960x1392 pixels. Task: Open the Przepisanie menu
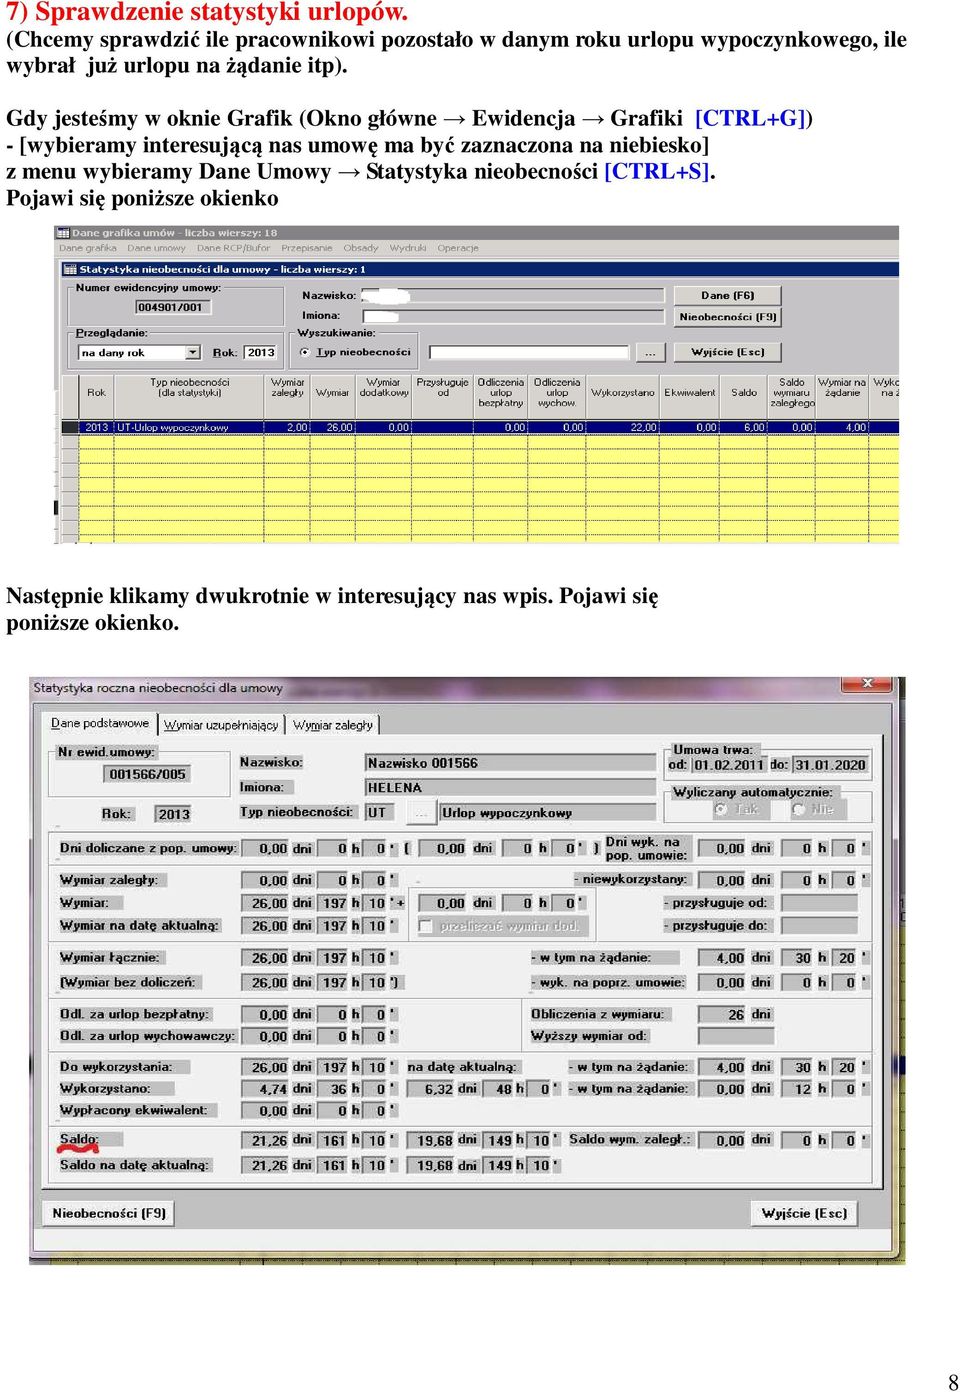(x=307, y=248)
